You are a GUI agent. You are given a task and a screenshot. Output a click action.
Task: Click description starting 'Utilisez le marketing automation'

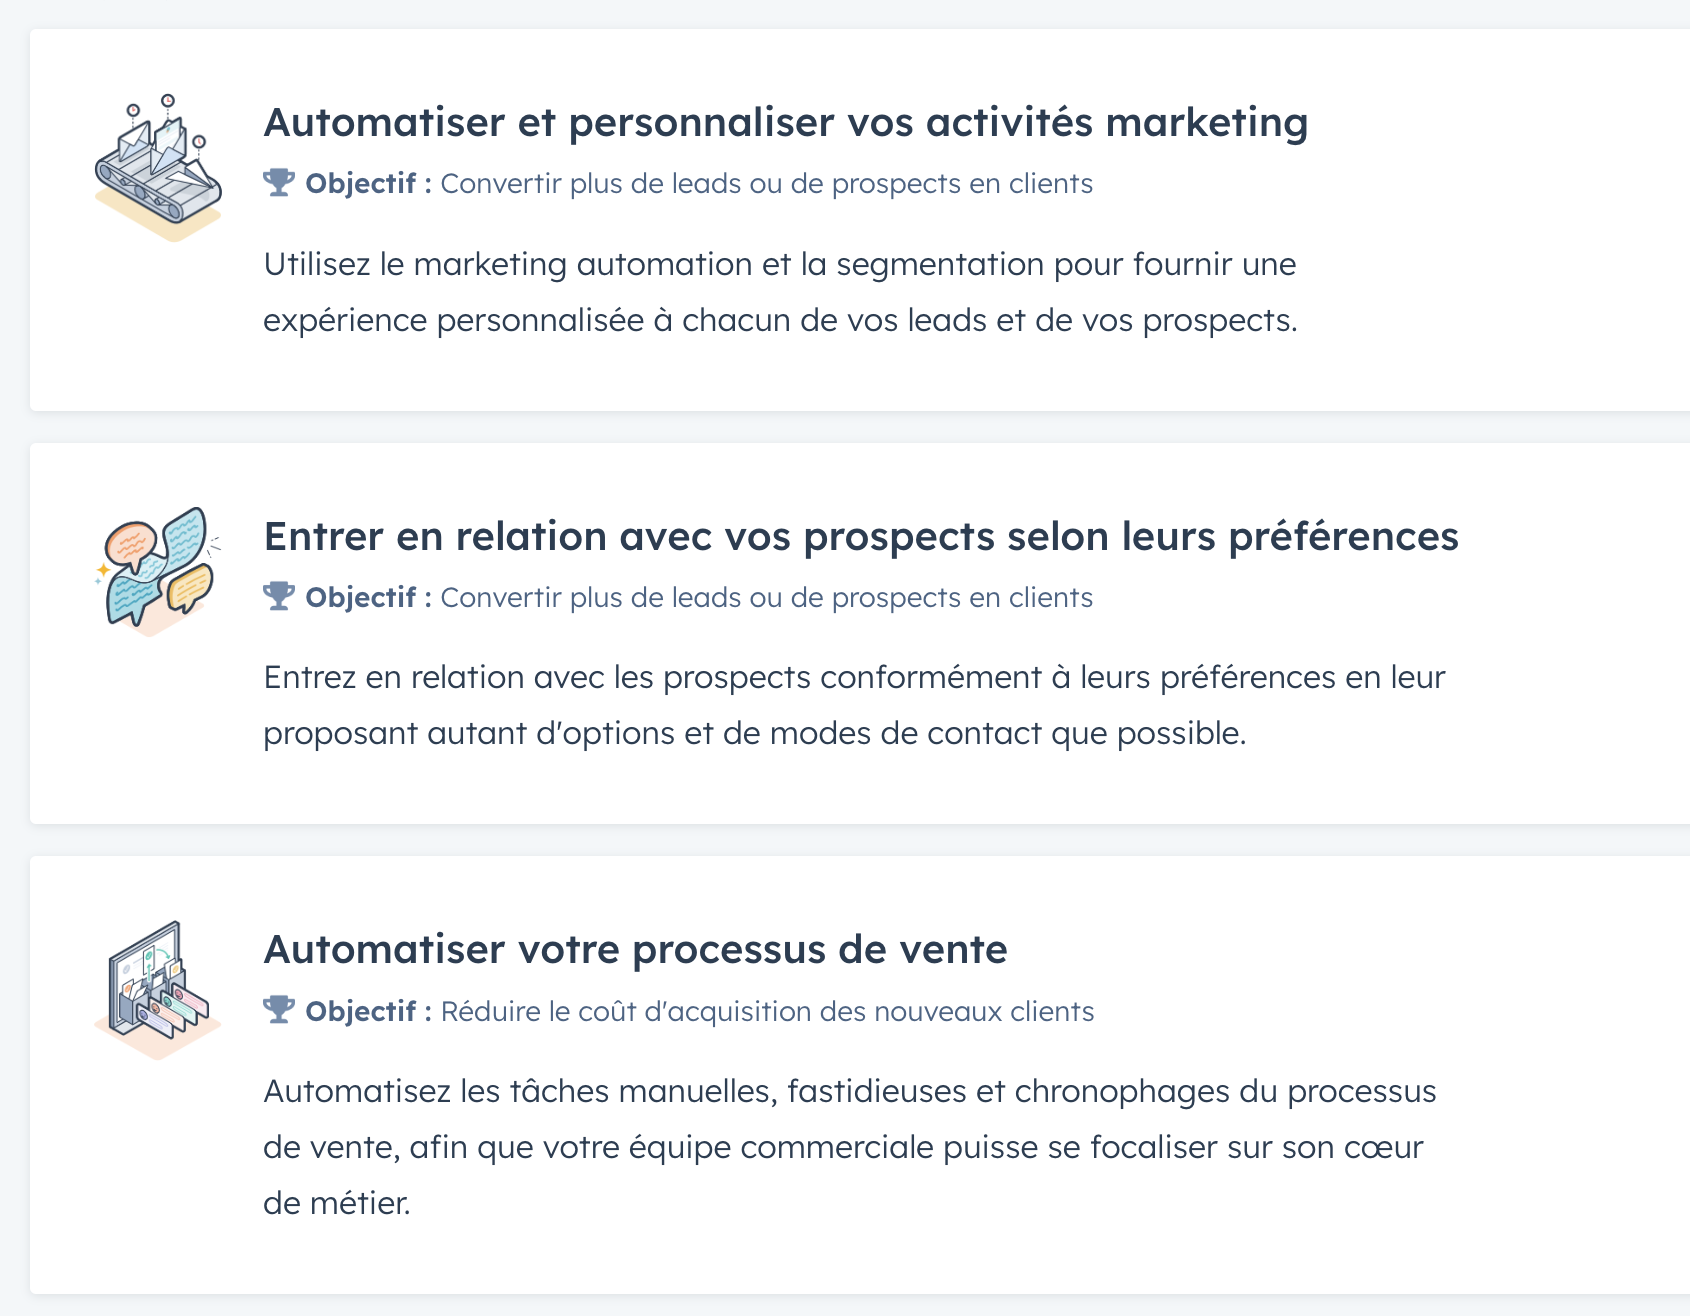coord(780,292)
